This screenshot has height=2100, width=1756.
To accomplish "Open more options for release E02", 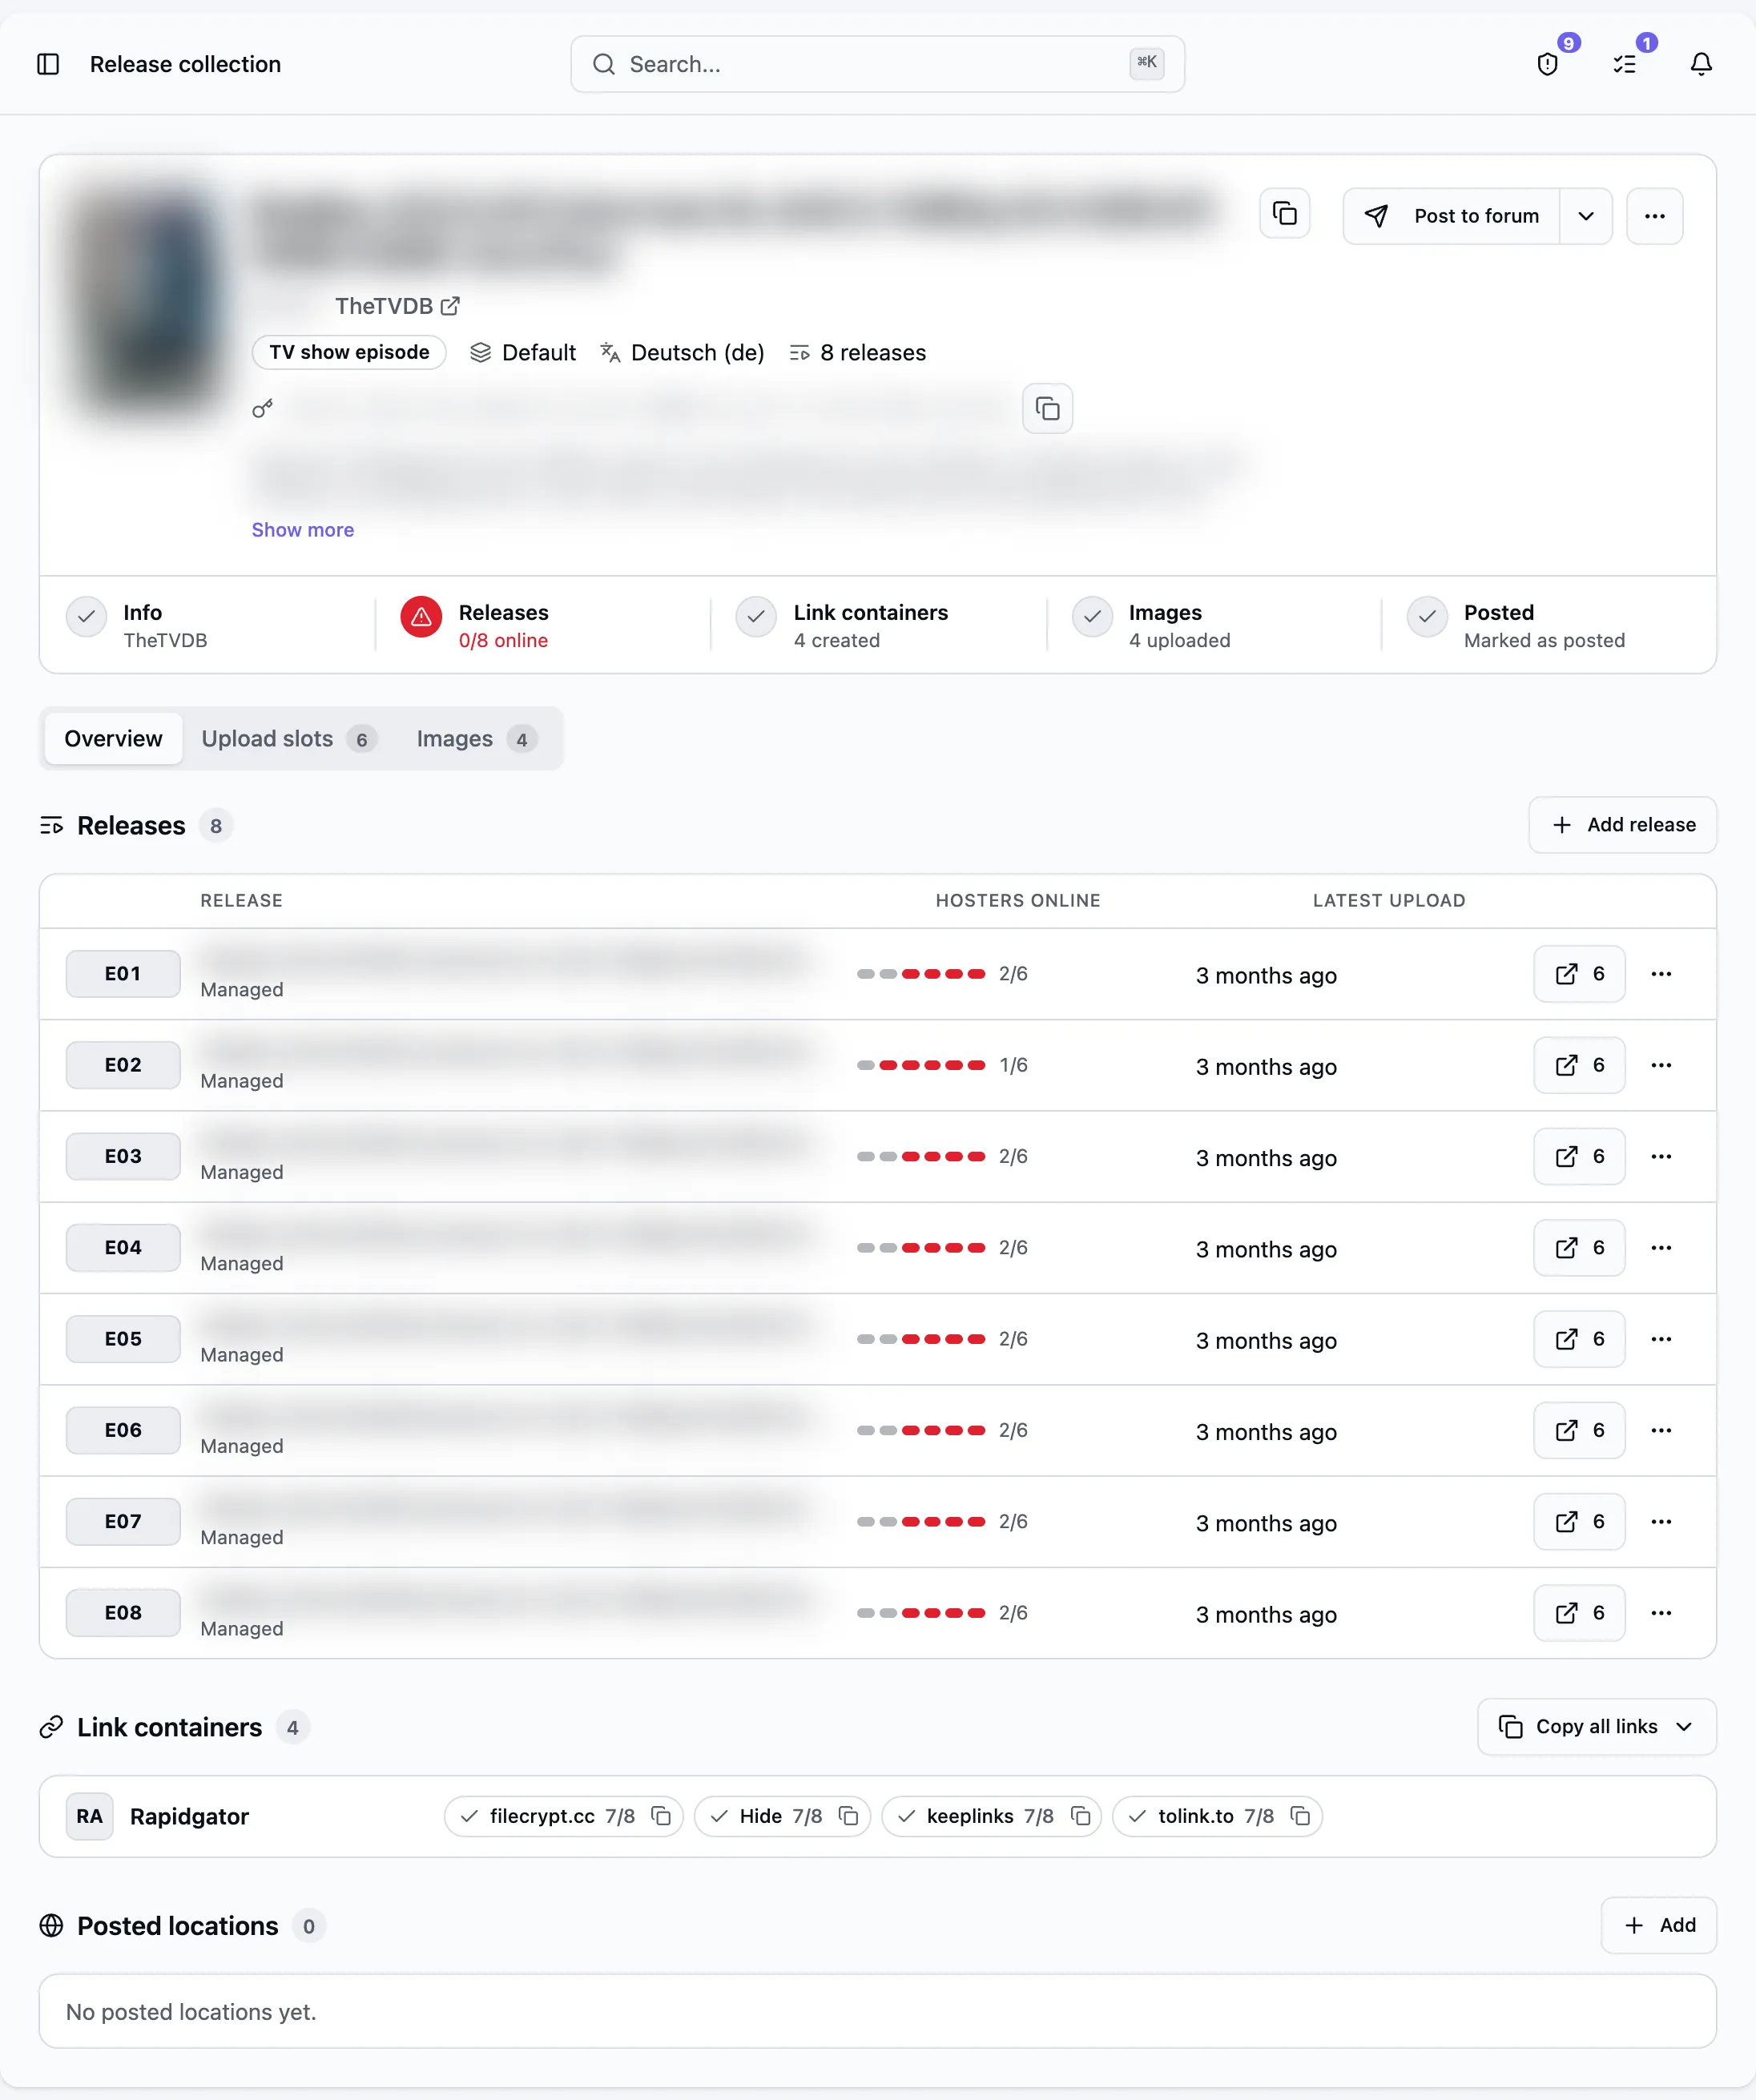I will coord(1661,1065).
